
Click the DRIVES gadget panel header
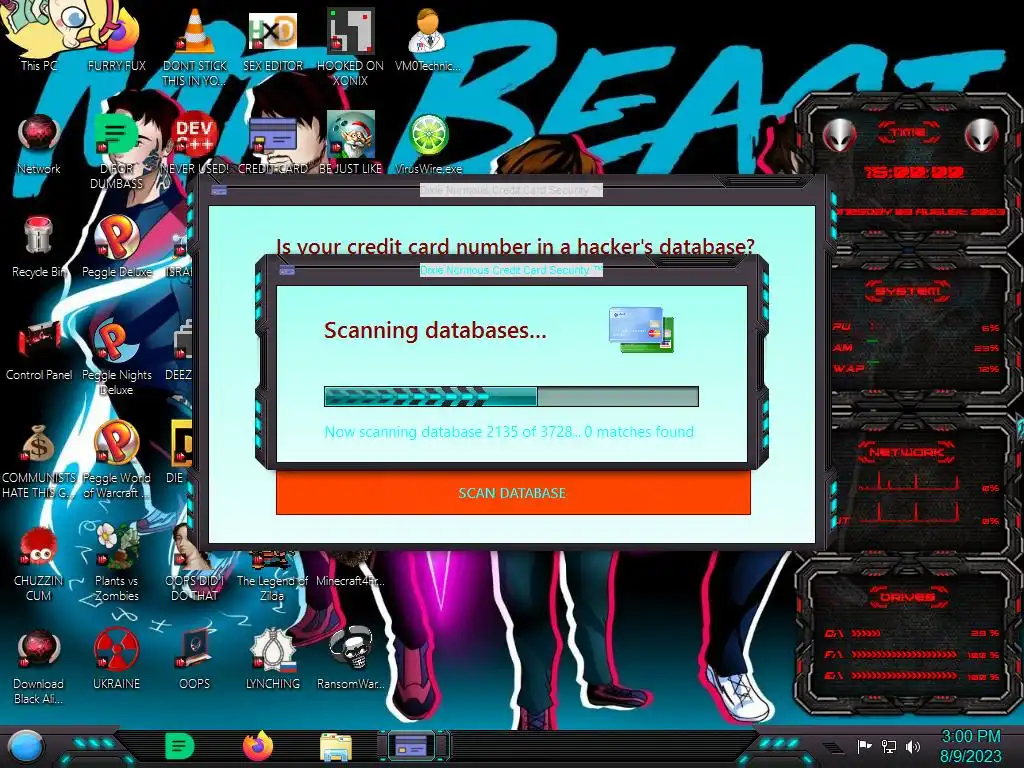pyautogui.click(x=907, y=597)
